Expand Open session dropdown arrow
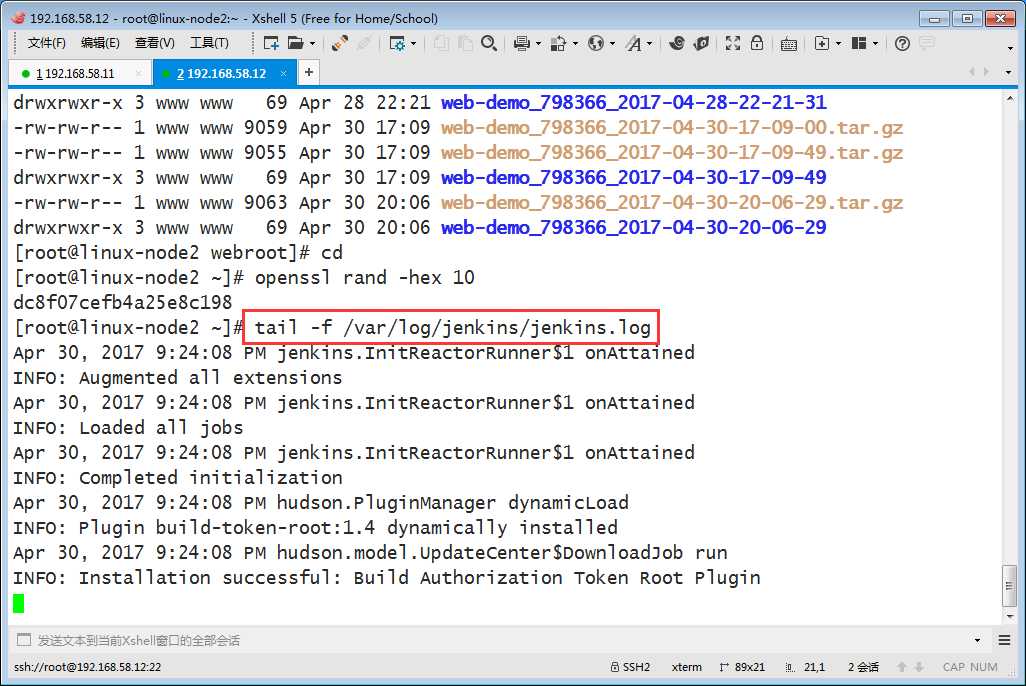 pos(312,44)
